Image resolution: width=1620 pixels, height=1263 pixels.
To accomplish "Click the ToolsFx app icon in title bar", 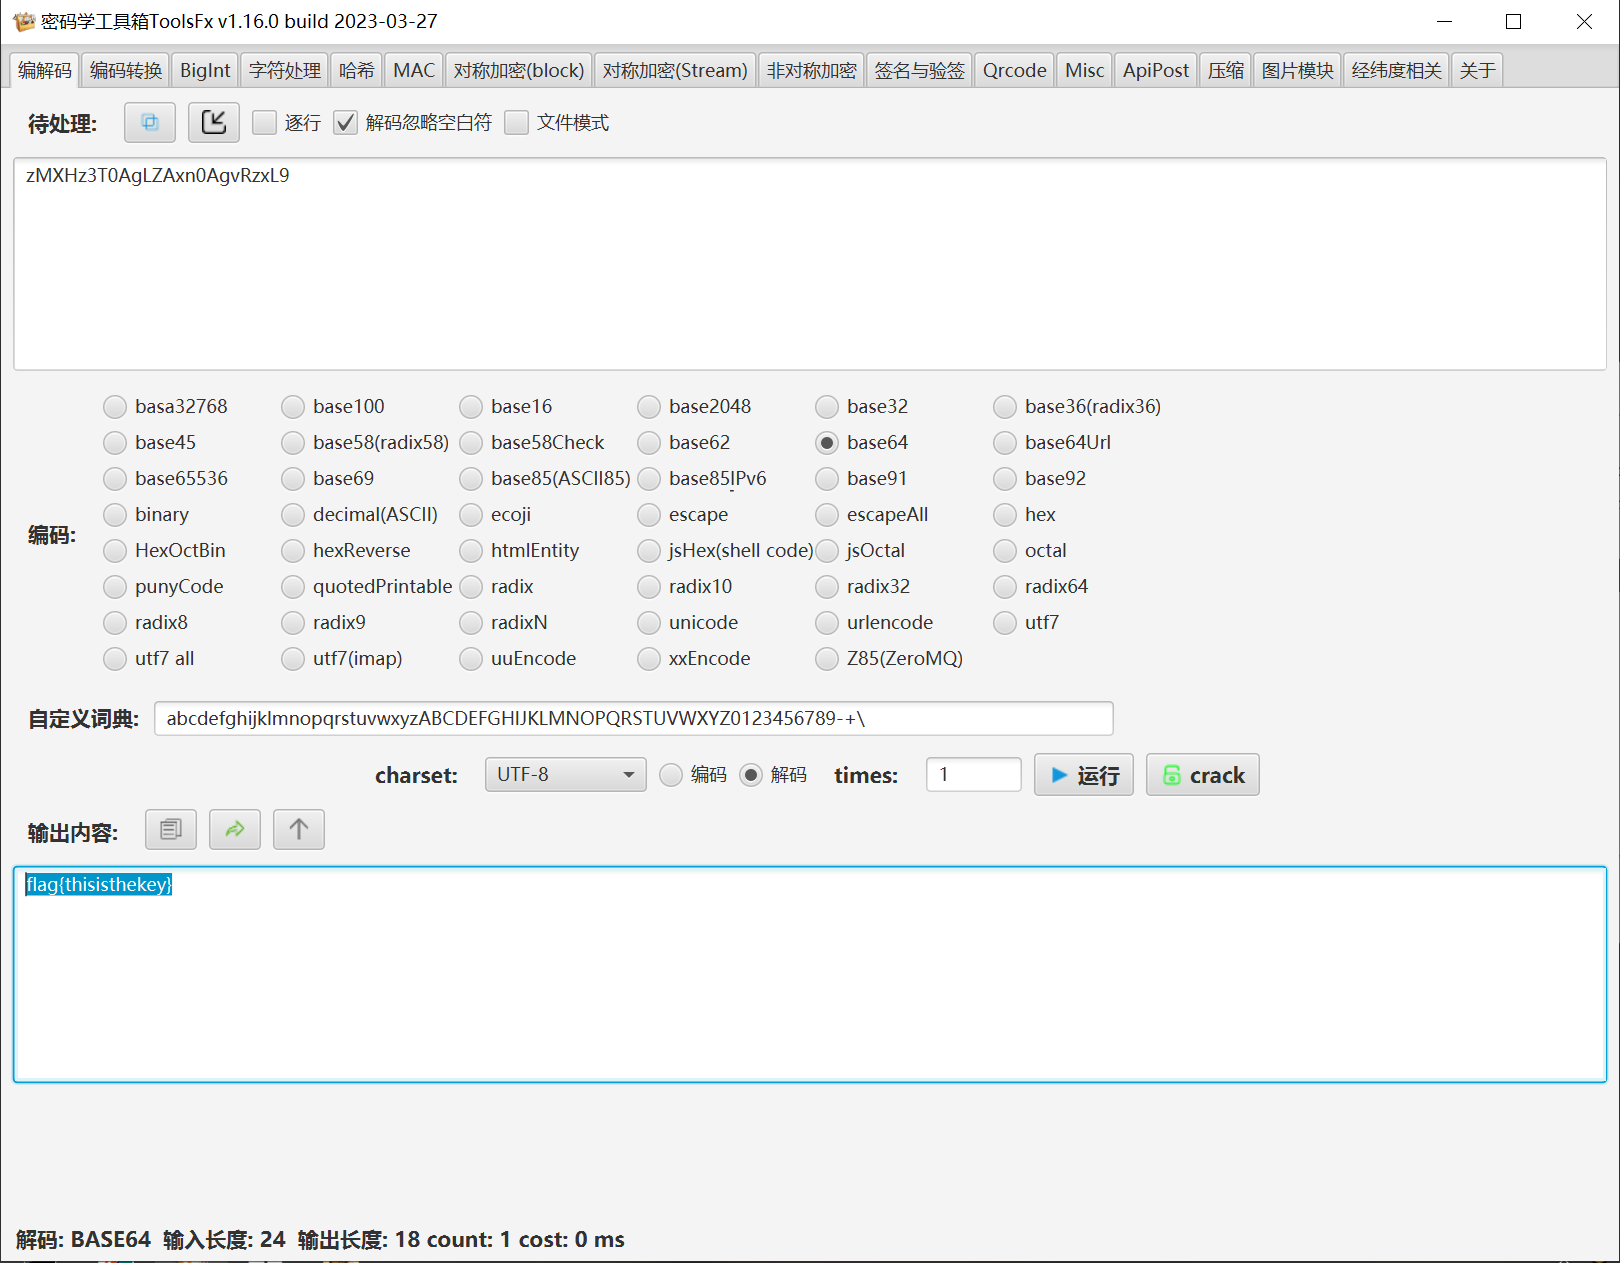I will pos(24,21).
